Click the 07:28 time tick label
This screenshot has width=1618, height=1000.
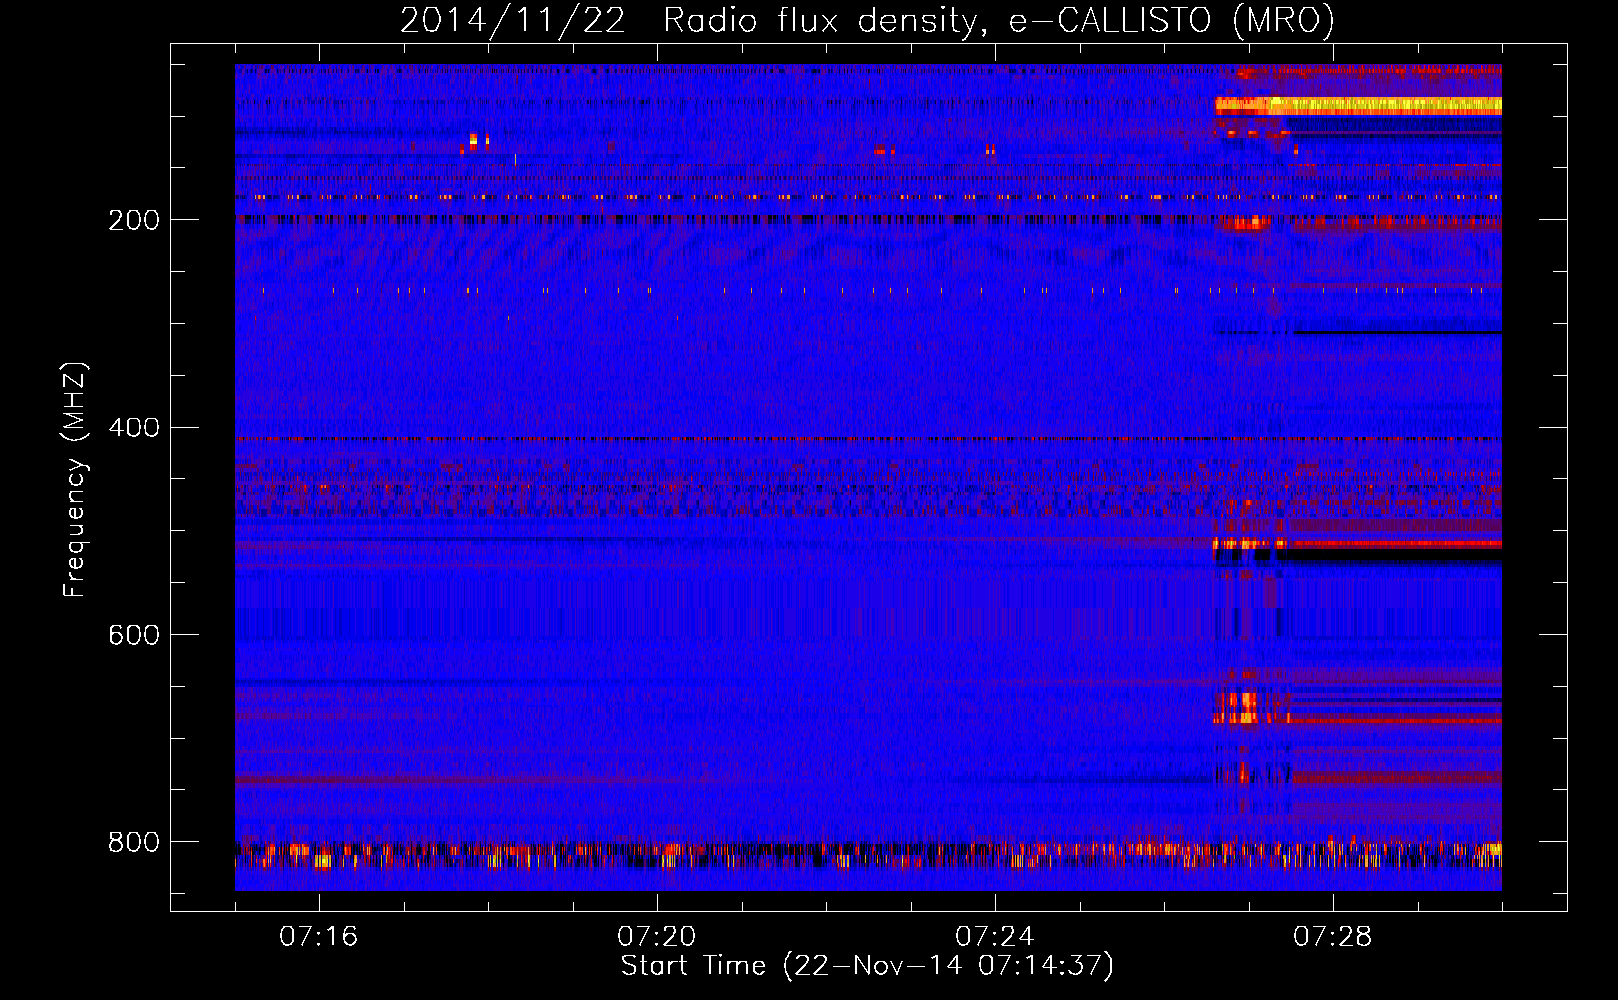coord(1332,937)
